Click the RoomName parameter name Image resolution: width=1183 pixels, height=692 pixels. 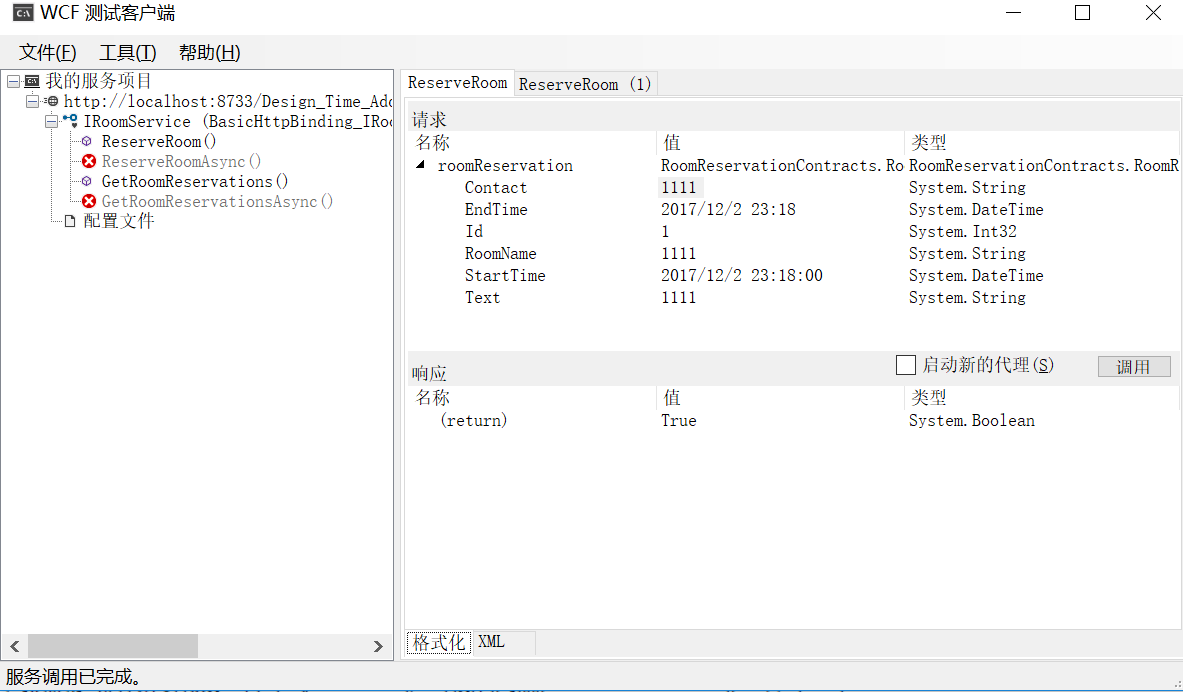(500, 254)
